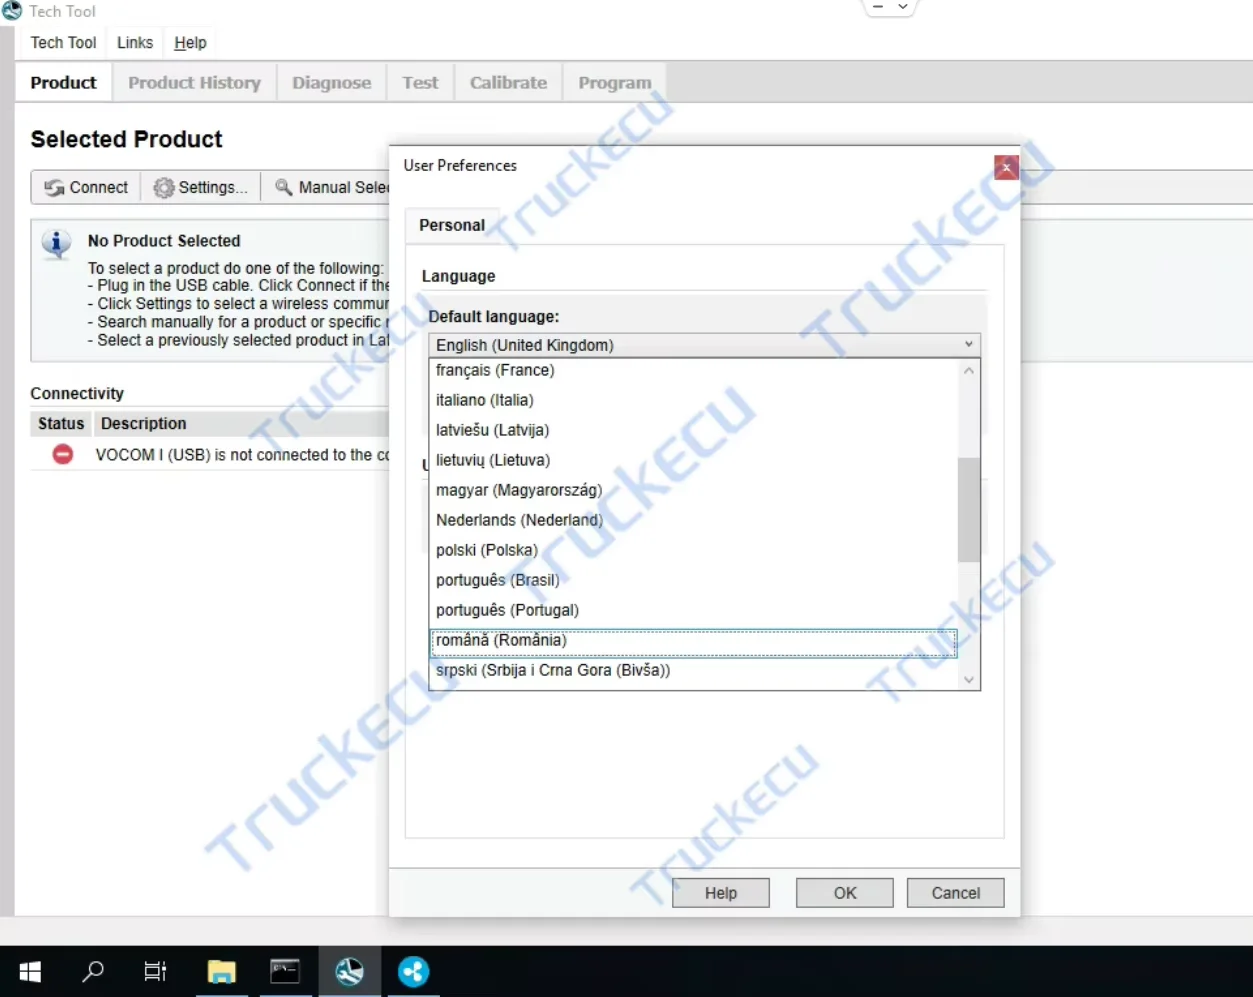This screenshot has width=1253, height=997.
Task: Click OK in User Preferences
Action: [845, 893]
